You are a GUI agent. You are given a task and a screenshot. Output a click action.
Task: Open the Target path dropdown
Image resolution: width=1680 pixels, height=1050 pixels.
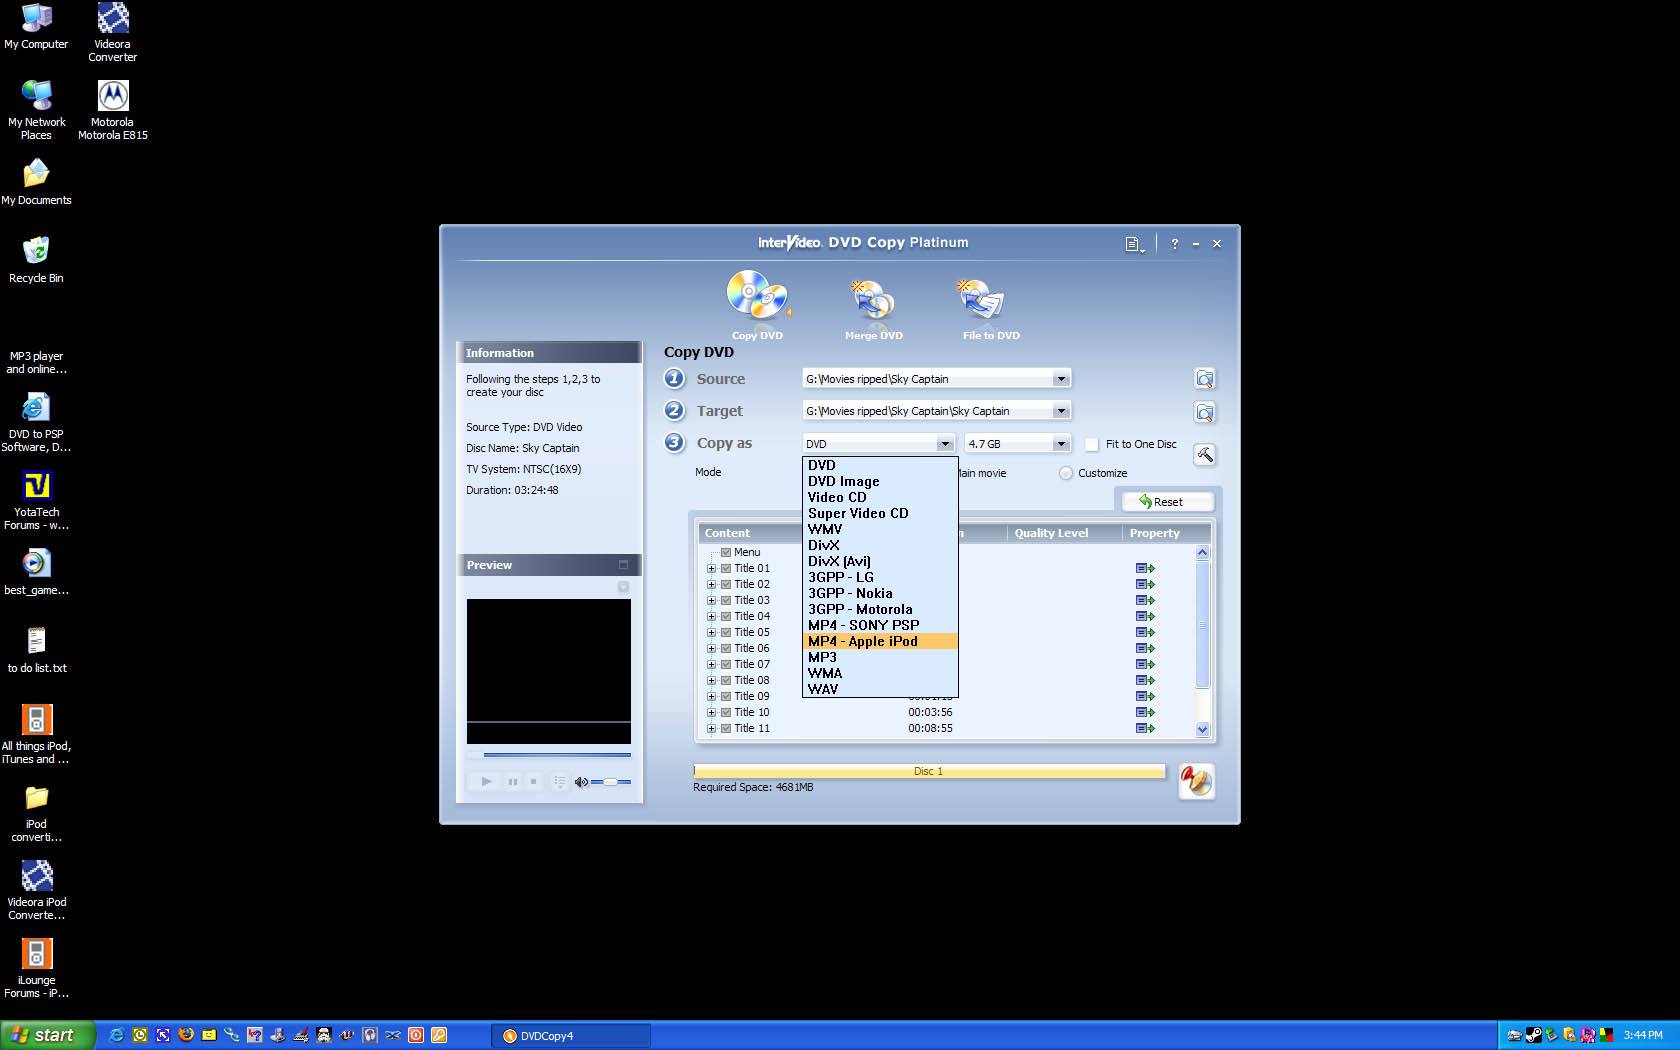pyautogui.click(x=1061, y=411)
